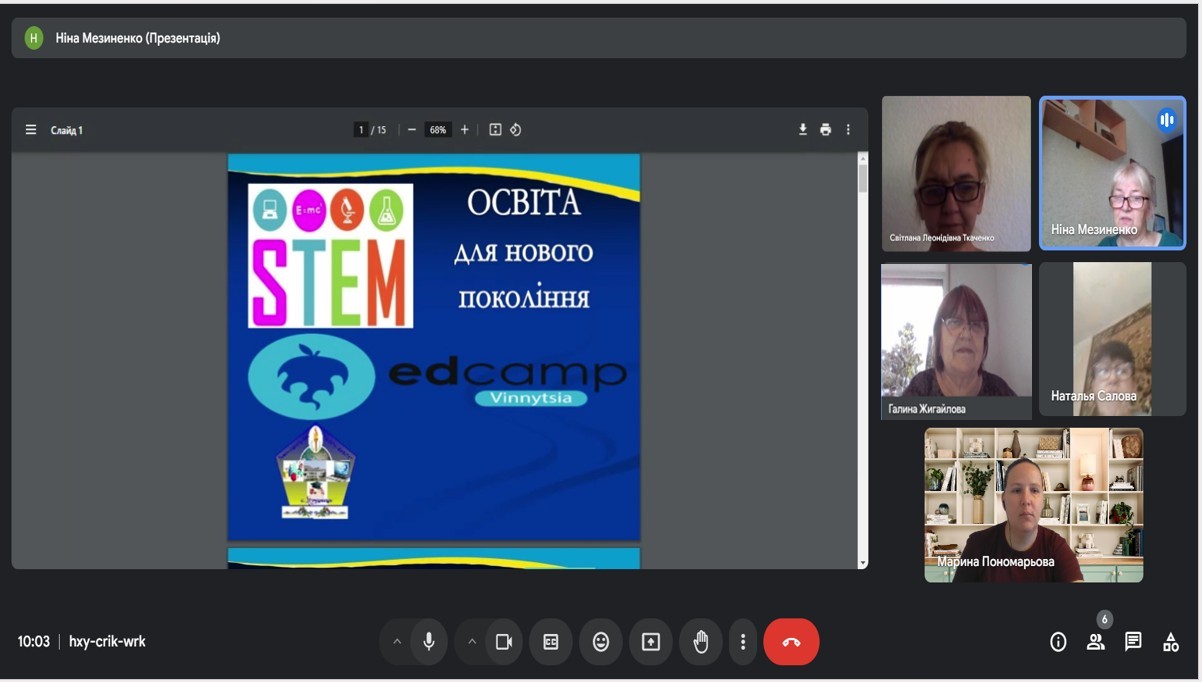Click the 68% zoom level field

coord(438,130)
